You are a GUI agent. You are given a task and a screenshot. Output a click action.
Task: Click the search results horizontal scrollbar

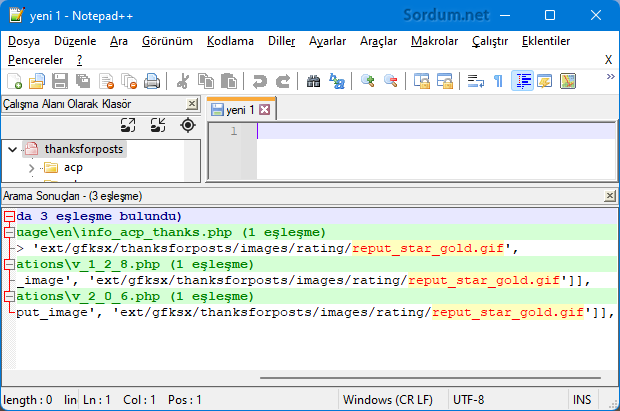(x=430, y=378)
